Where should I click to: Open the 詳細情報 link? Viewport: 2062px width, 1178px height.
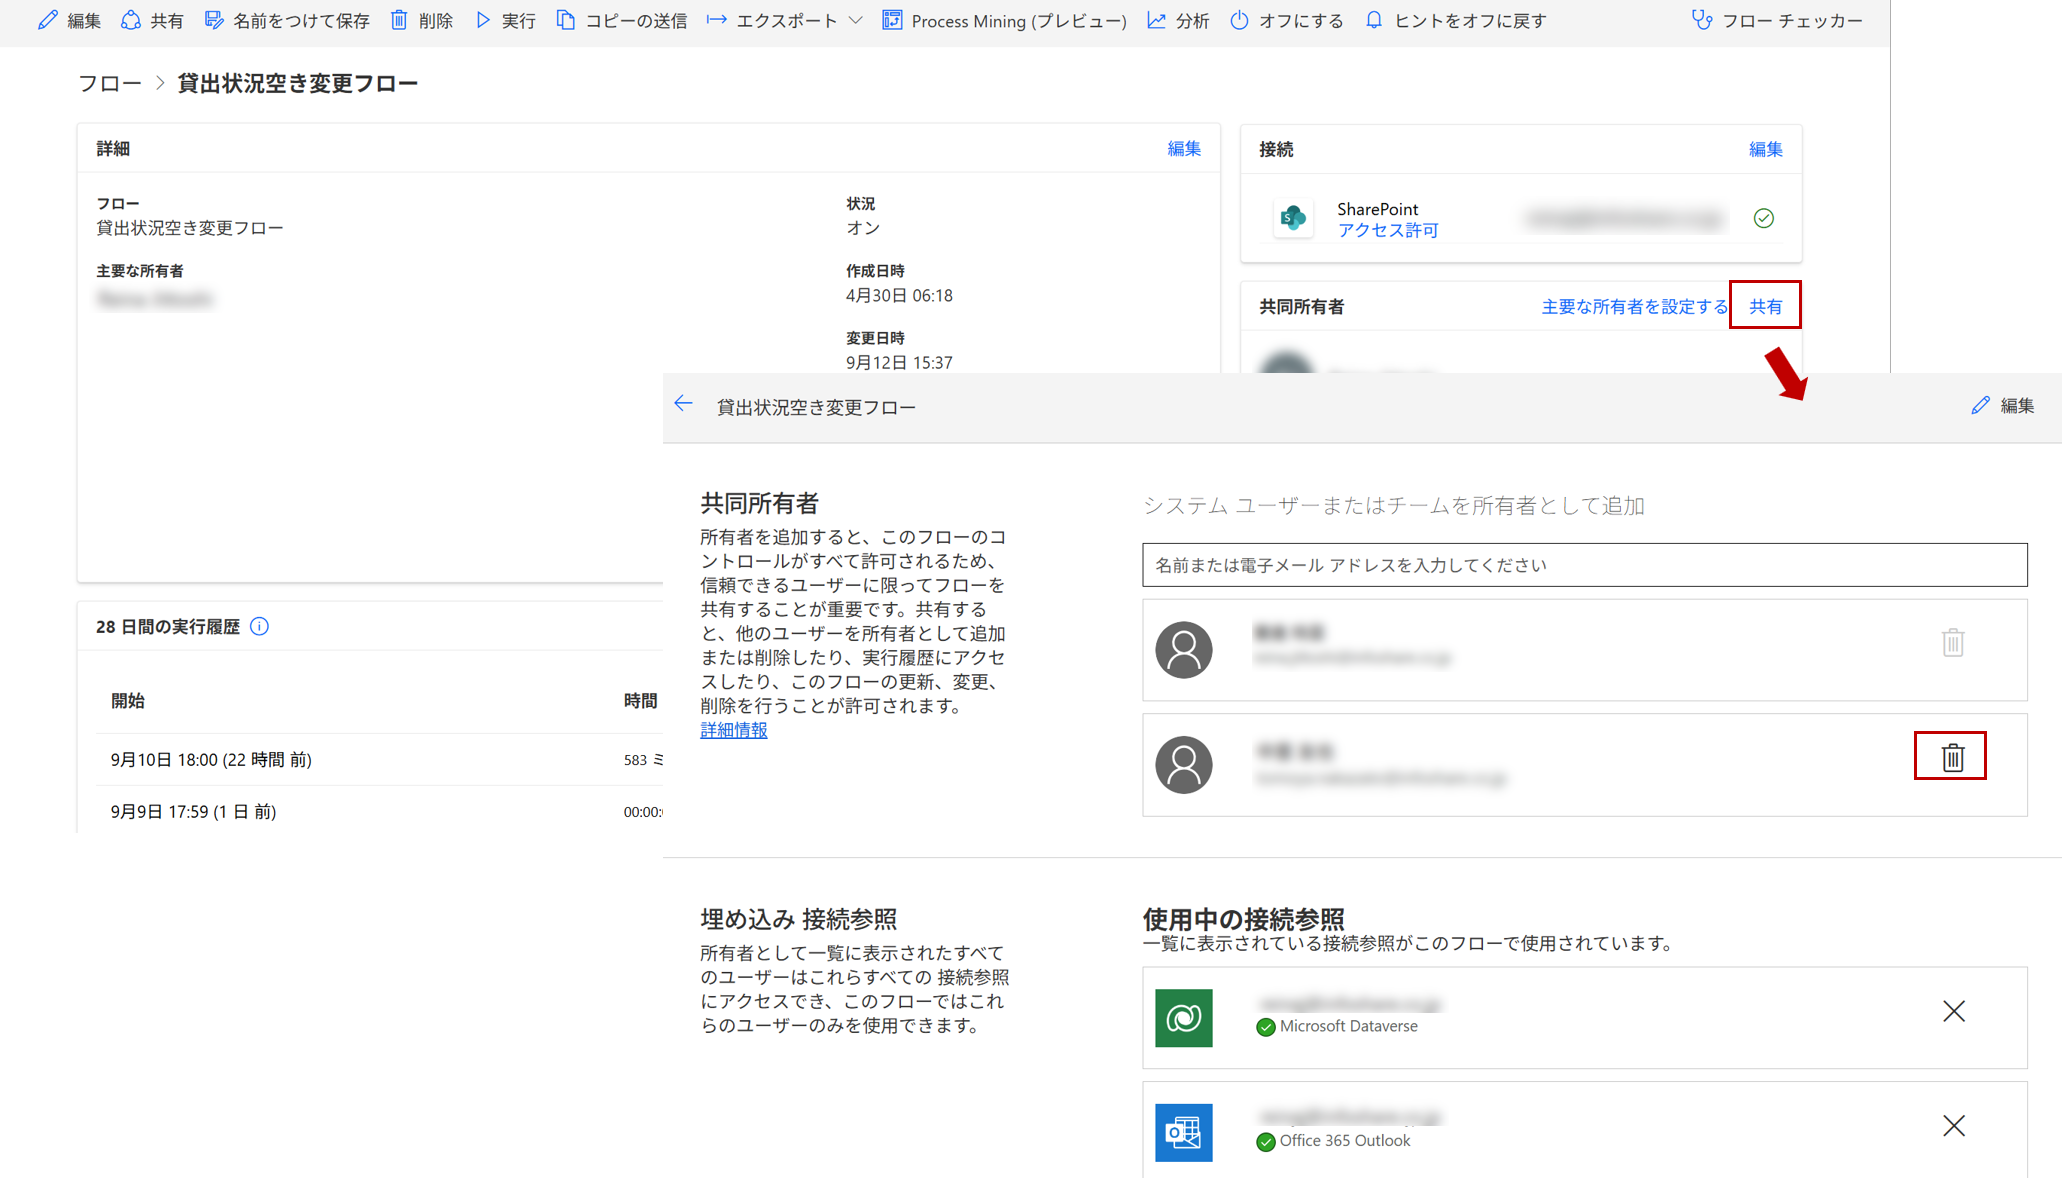[733, 730]
